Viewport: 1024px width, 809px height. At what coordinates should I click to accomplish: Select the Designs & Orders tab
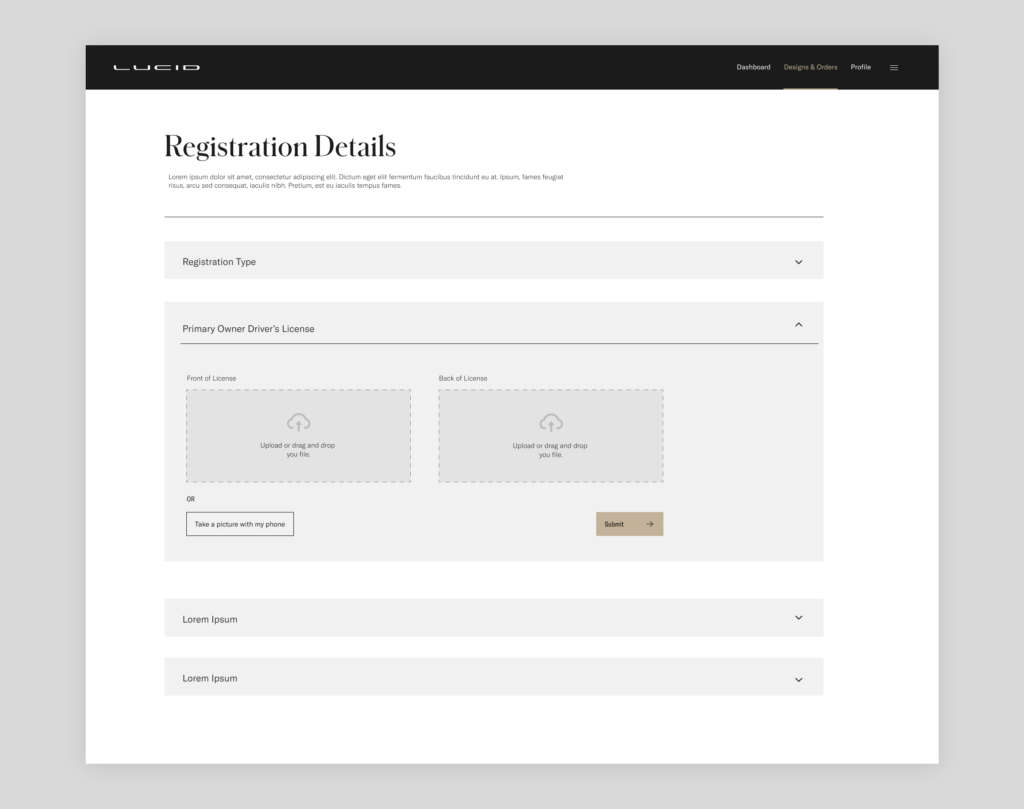tap(810, 67)
